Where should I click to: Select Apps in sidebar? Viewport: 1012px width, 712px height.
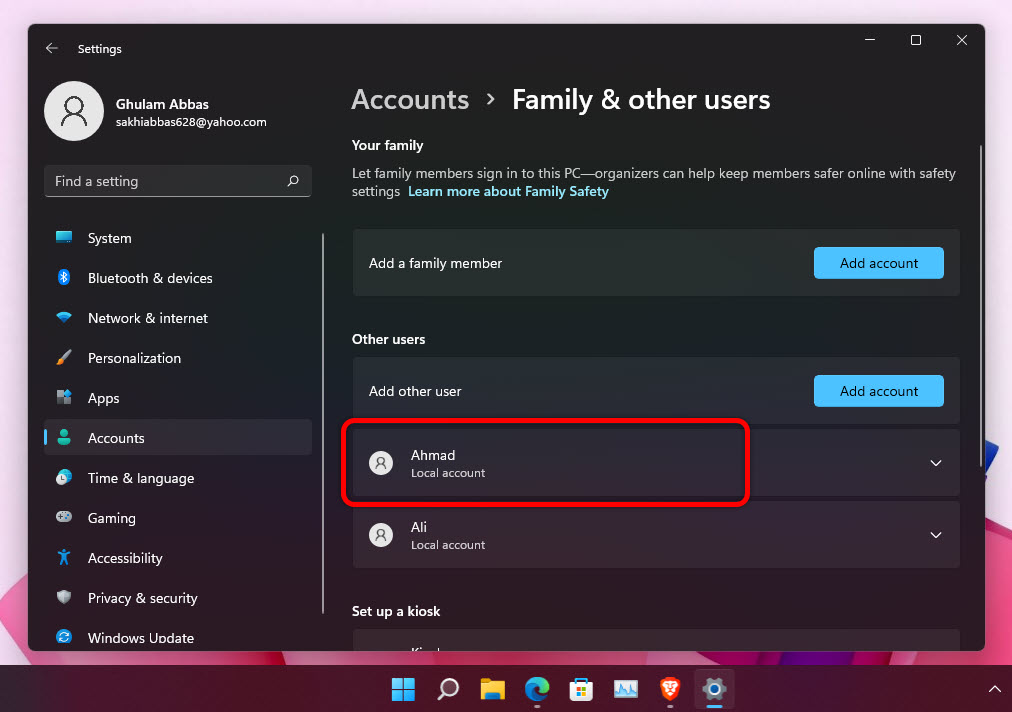[x=177, y=398]
